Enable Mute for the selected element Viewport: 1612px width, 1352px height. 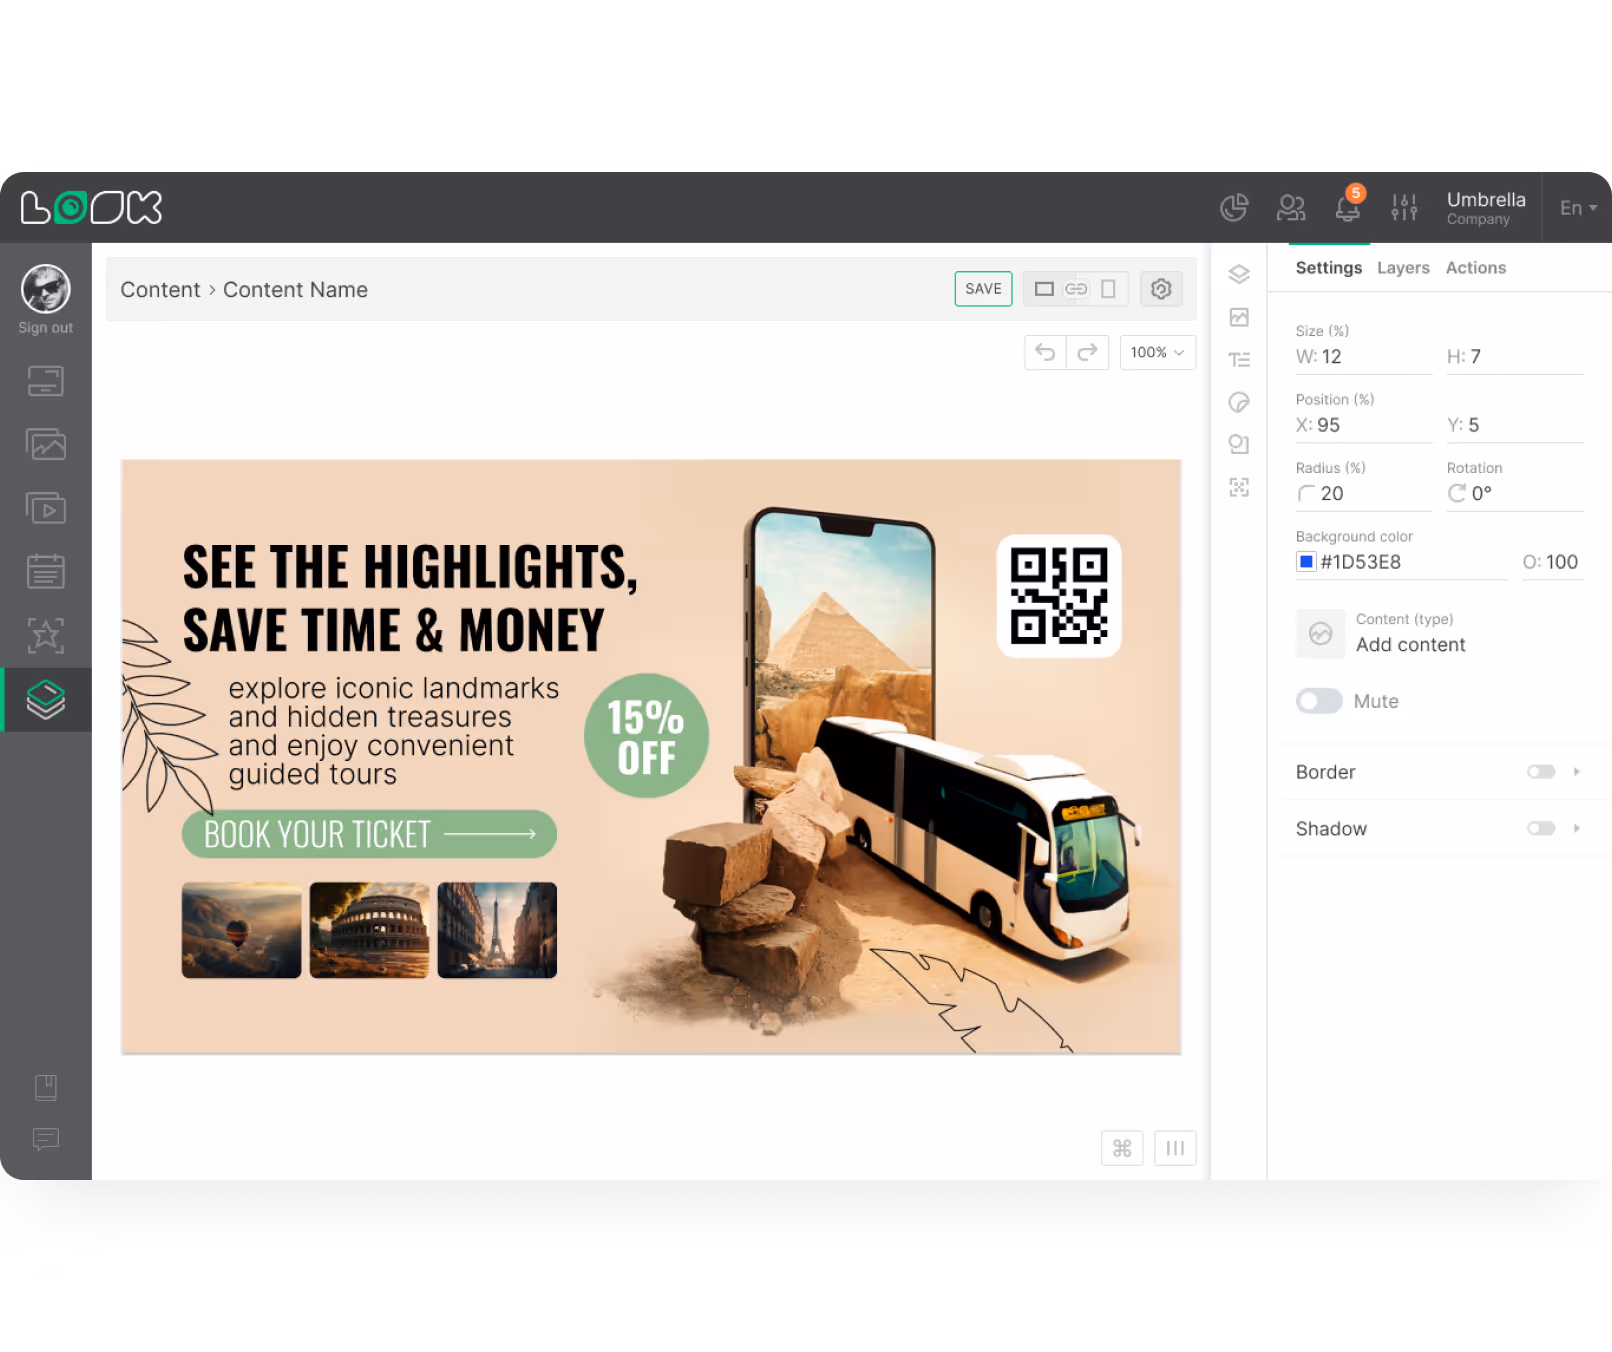pyautogui.click(x=1319, y=701)
